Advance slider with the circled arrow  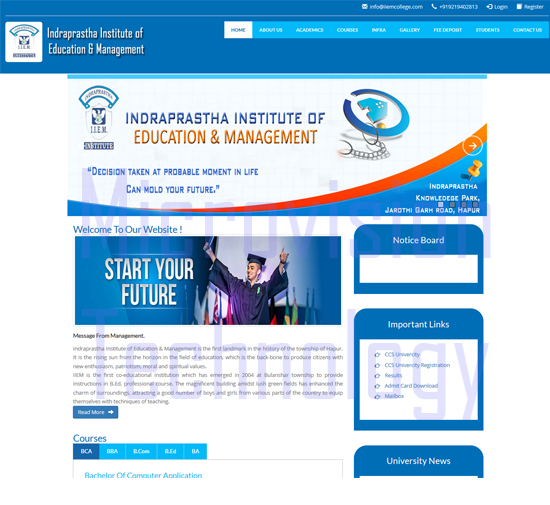point(472,146)
